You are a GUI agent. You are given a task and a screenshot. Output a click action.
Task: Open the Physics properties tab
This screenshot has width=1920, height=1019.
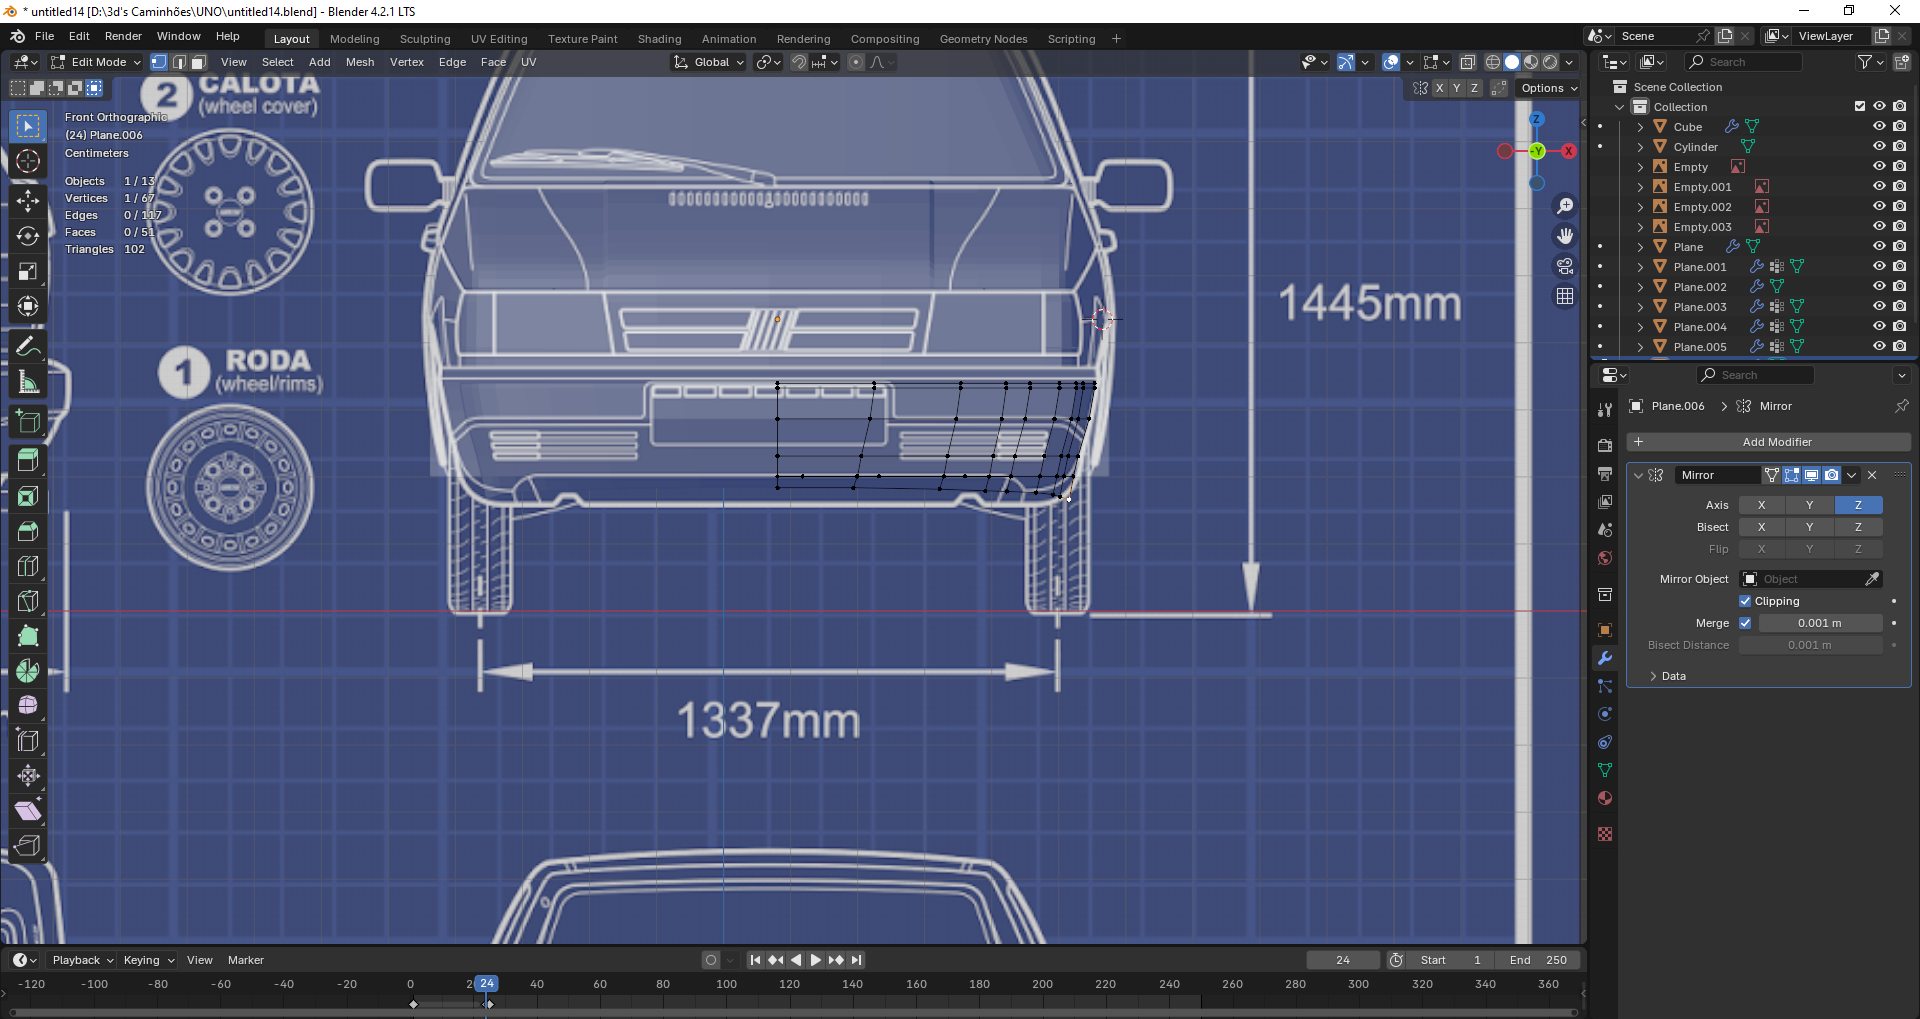pyautogui.click(x=1605, y=714)
